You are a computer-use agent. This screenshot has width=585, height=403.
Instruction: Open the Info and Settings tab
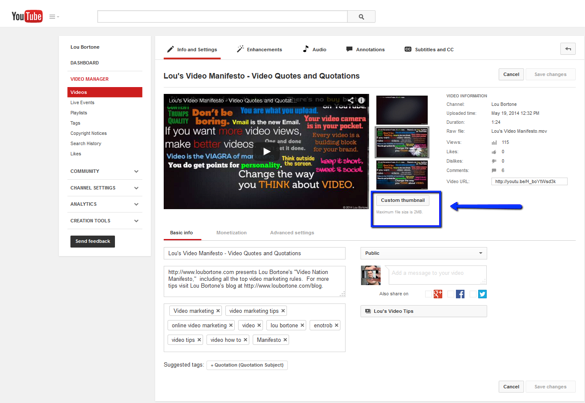pyautogui.click(x=192, y=50)
